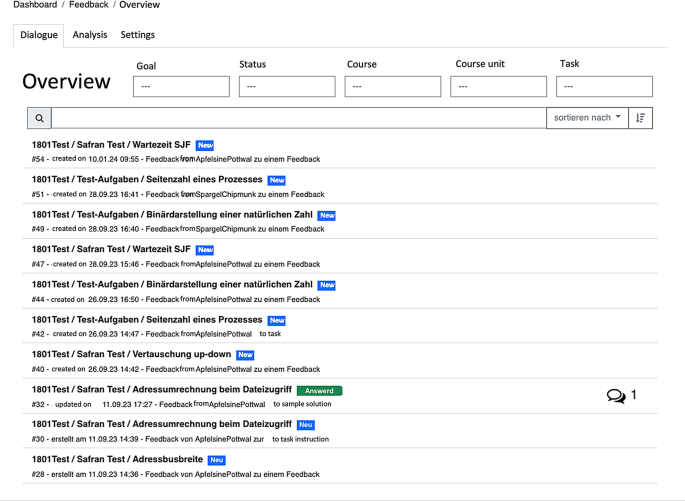
Task: Click into the search text field
Action: (x=298, y=118)
